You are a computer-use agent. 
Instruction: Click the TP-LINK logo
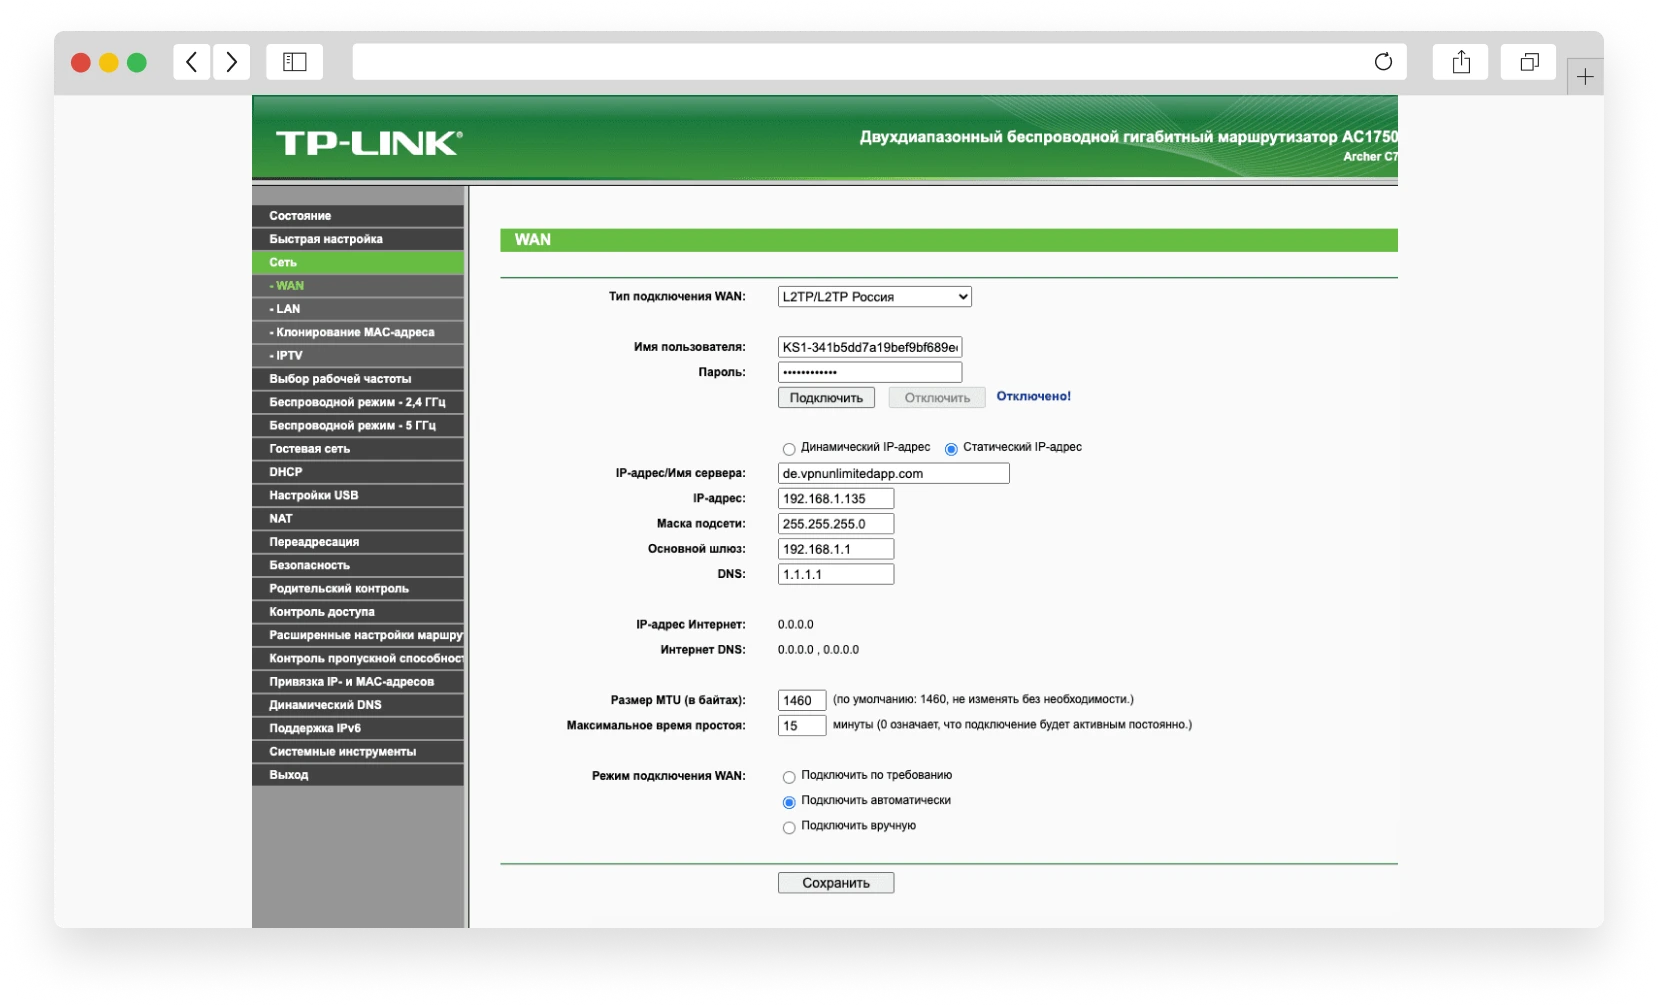click(x=366, y=141)
